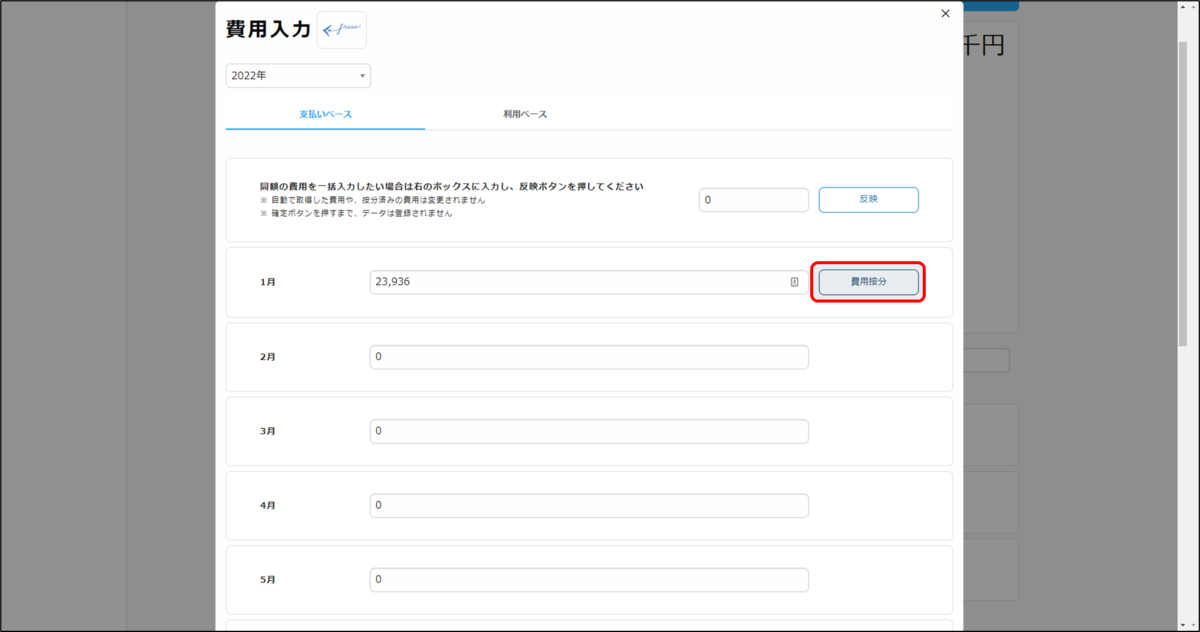Image resolution: width=1200 pixels, height=632 pixels.
Task: Click the bulk amount input box showing 0
Action: pos(753,199)
